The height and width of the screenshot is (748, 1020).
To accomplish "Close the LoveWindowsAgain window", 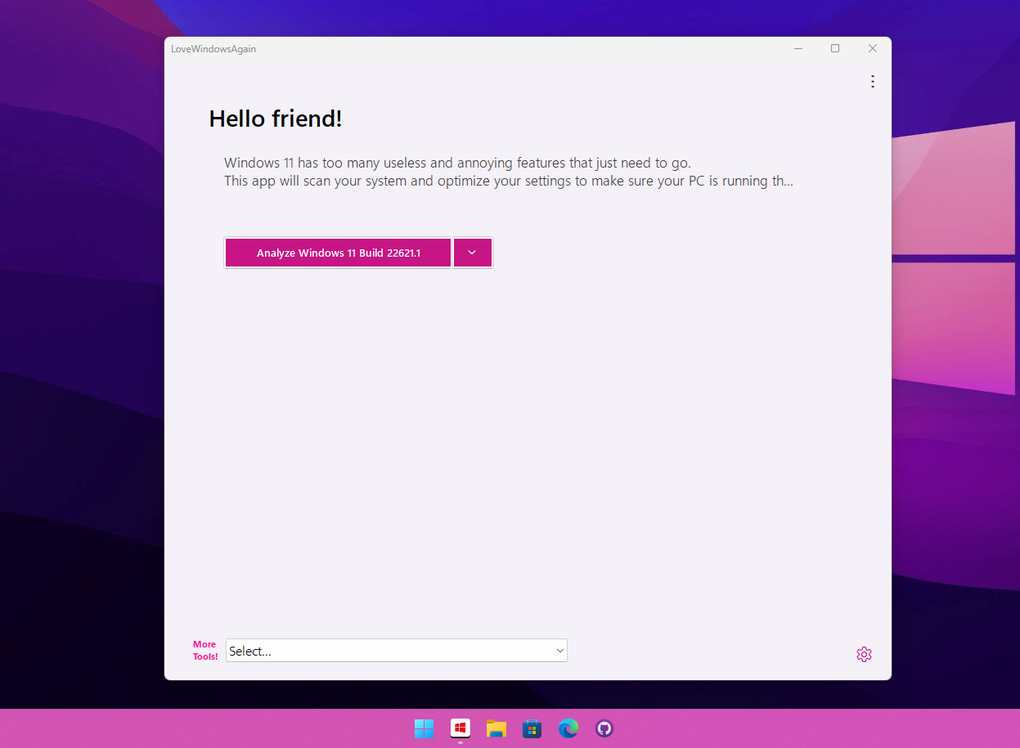I will [872, 49].
